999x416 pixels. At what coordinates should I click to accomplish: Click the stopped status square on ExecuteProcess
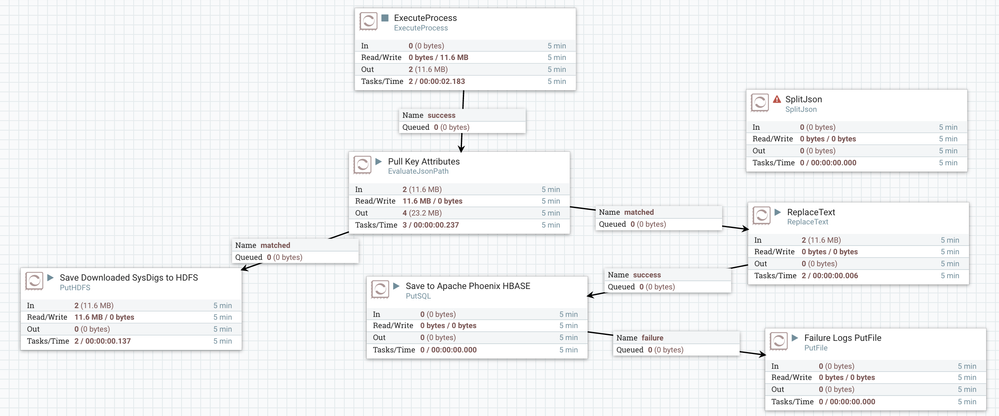(385, 18)
